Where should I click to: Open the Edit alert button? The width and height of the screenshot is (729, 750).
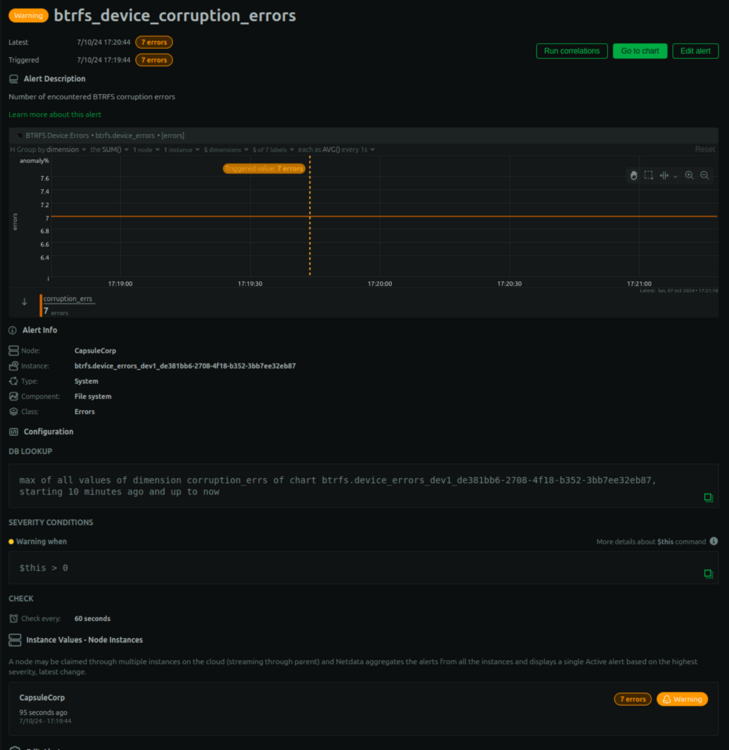tap(695, 51)
